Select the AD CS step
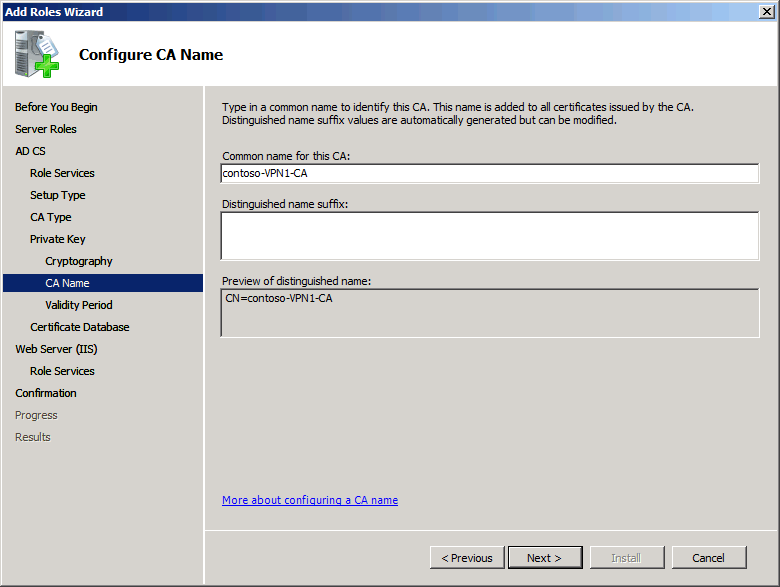 (x=30, y=151)
